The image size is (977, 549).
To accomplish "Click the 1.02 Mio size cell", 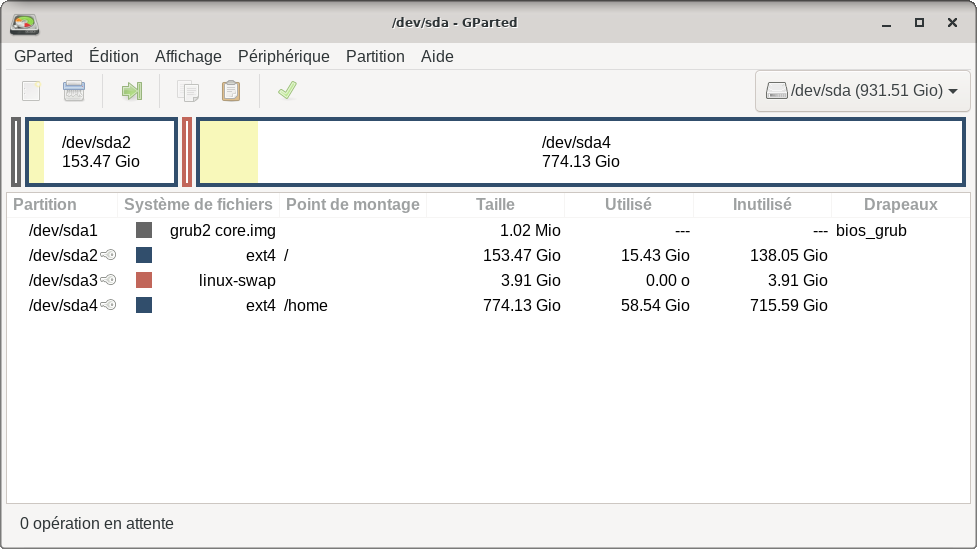I will tap(530, 231).
